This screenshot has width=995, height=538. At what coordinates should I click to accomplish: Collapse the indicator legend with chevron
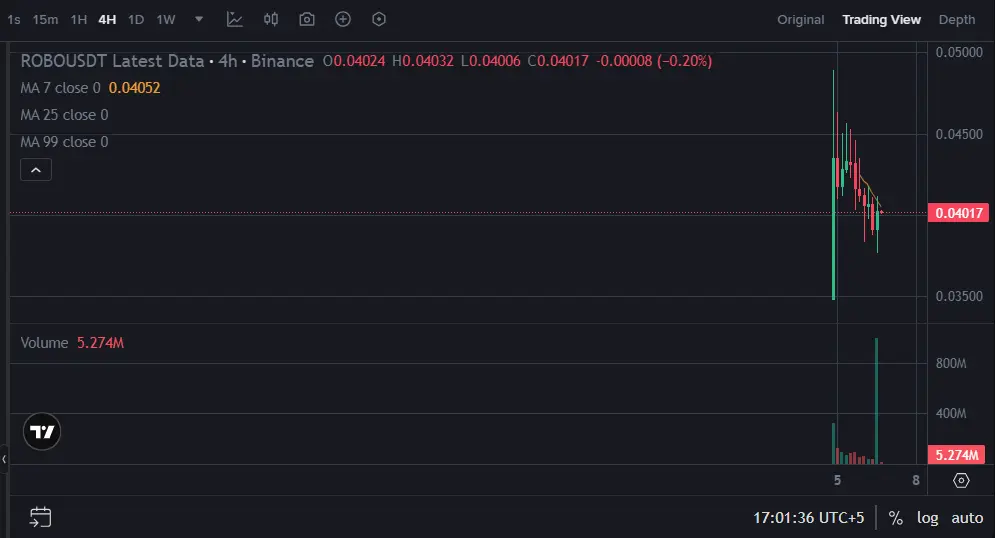[x=36, y=170]
